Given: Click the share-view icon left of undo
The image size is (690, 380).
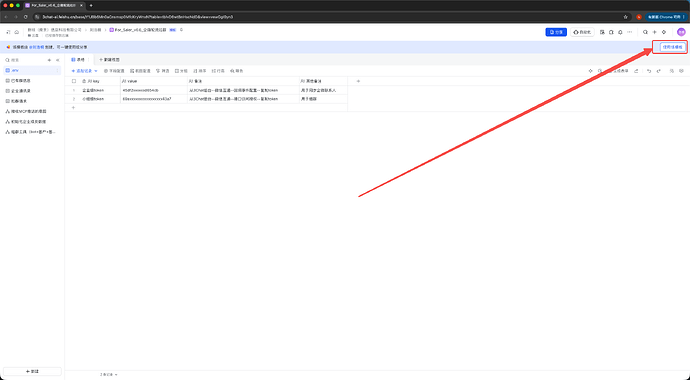Looking at the screenshot, I should pyautogui.click(x=636, y=71).
